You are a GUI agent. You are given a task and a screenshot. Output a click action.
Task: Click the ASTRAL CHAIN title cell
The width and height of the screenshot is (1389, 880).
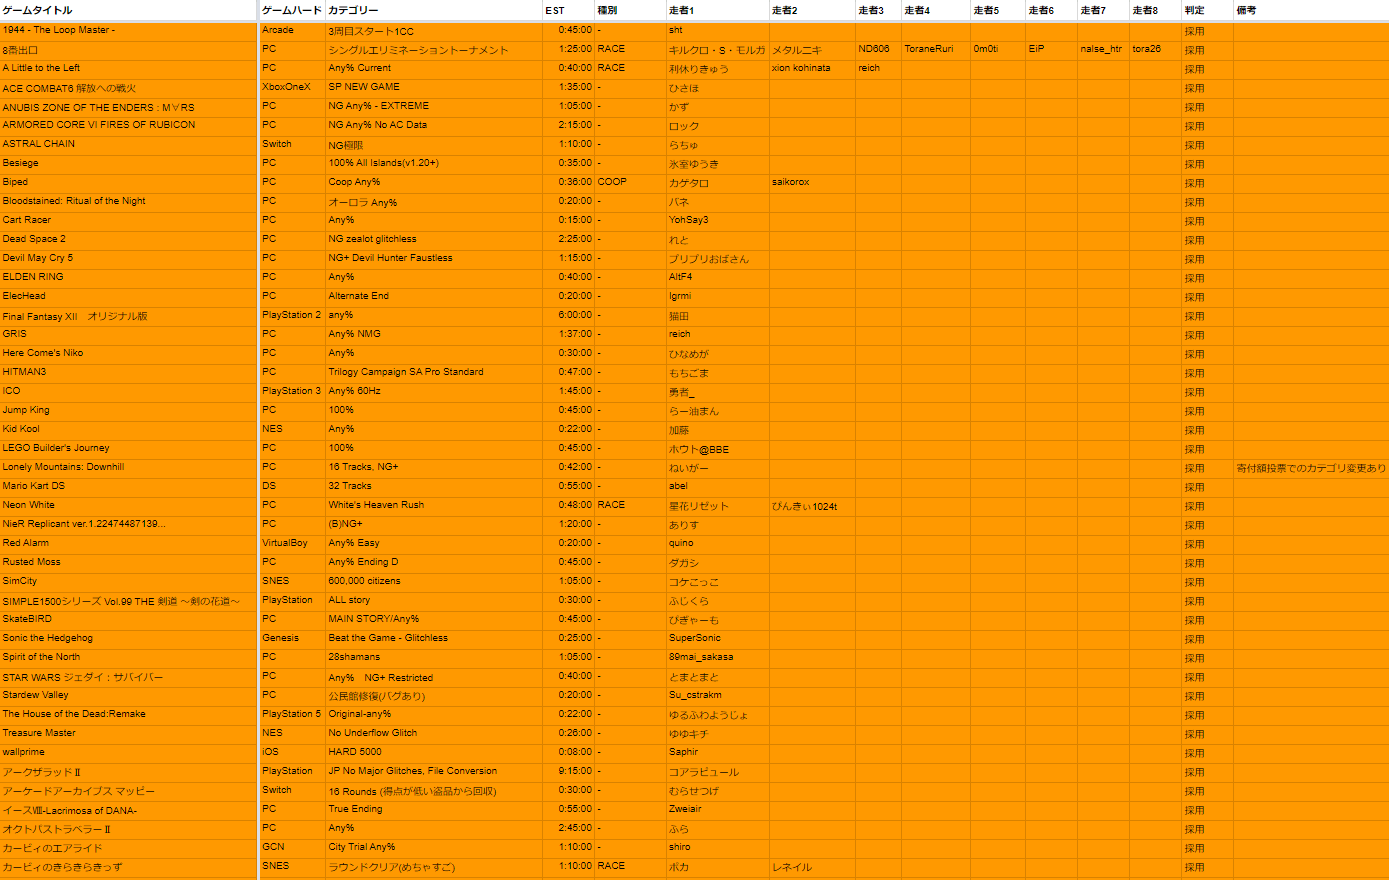click(129, 145)
